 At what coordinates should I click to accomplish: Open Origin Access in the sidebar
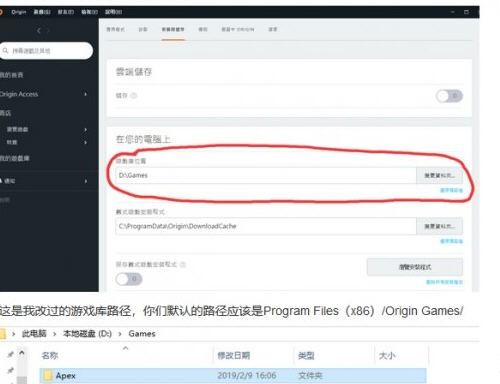coord(19,94)
